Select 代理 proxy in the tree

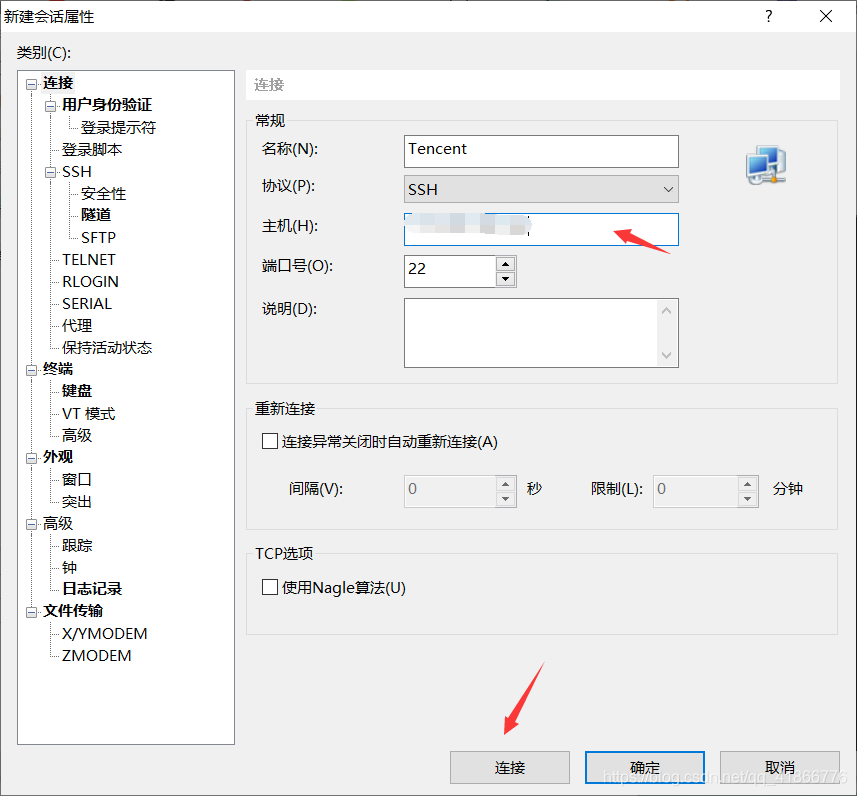pos(77,326)
